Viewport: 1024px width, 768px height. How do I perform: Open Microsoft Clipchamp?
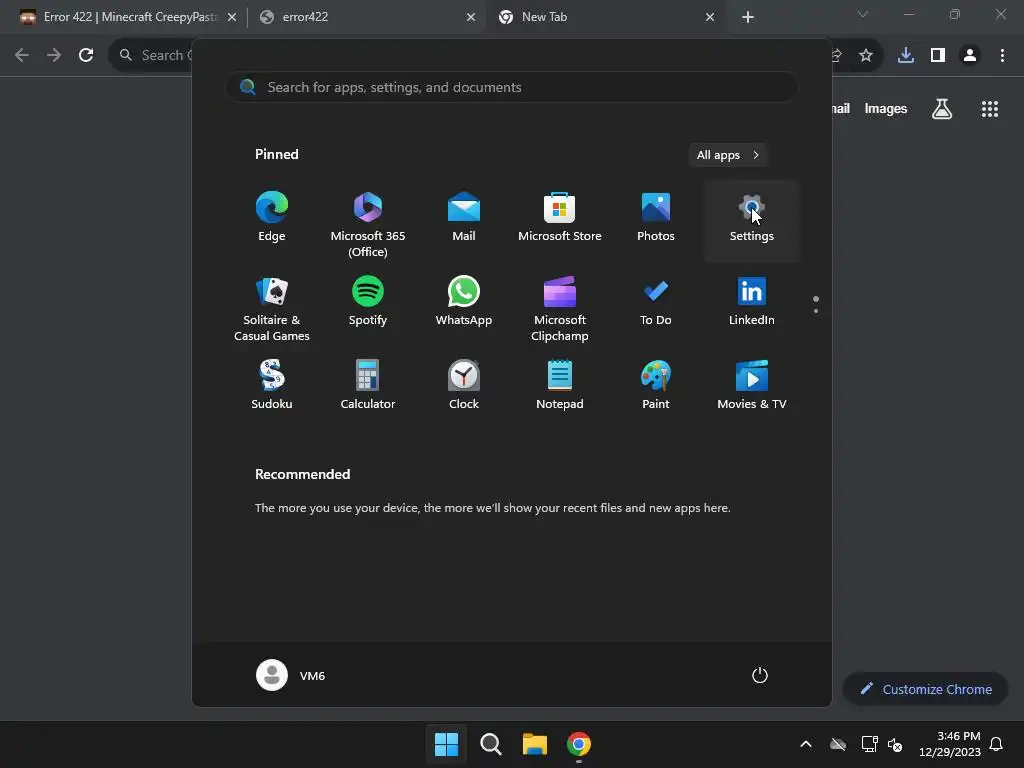[560, 307]
